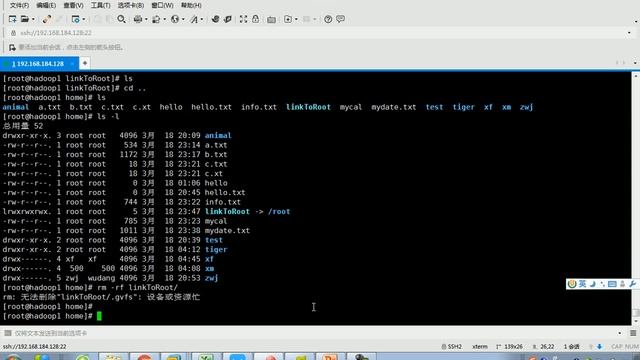Click the Lock screen padlock icon
640x360 pixels.
256,19
